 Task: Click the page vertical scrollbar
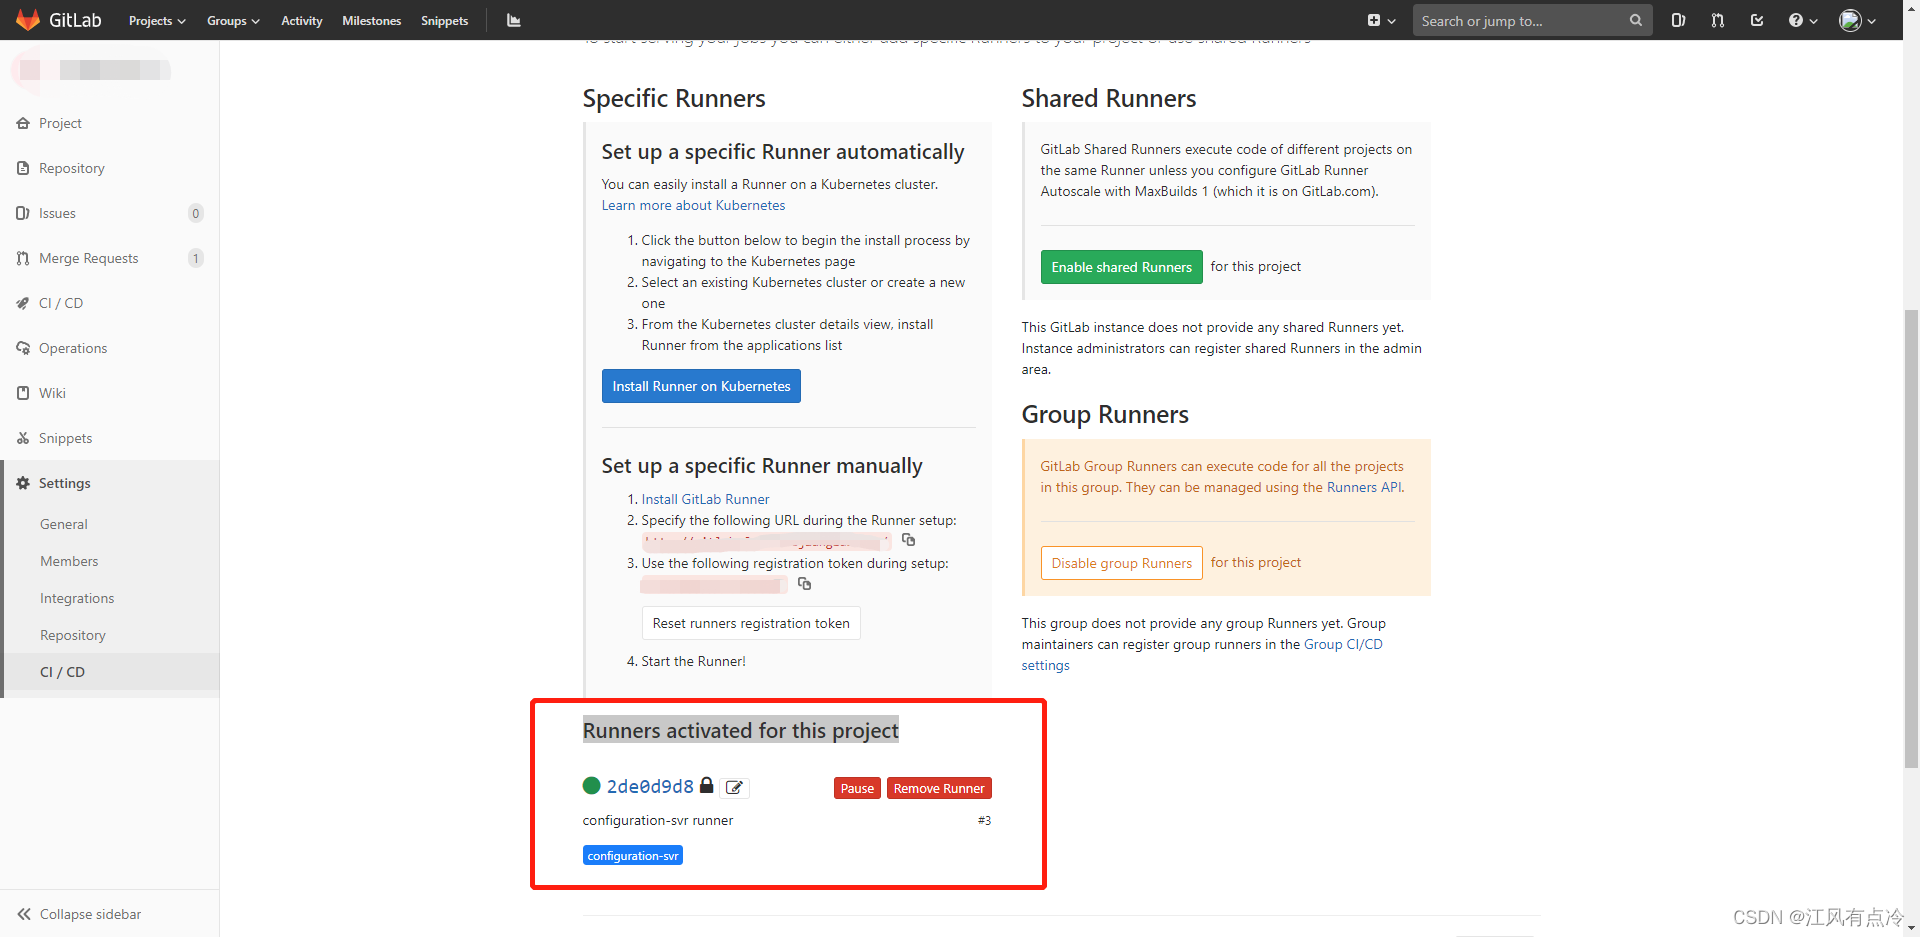pos(1911,538)
